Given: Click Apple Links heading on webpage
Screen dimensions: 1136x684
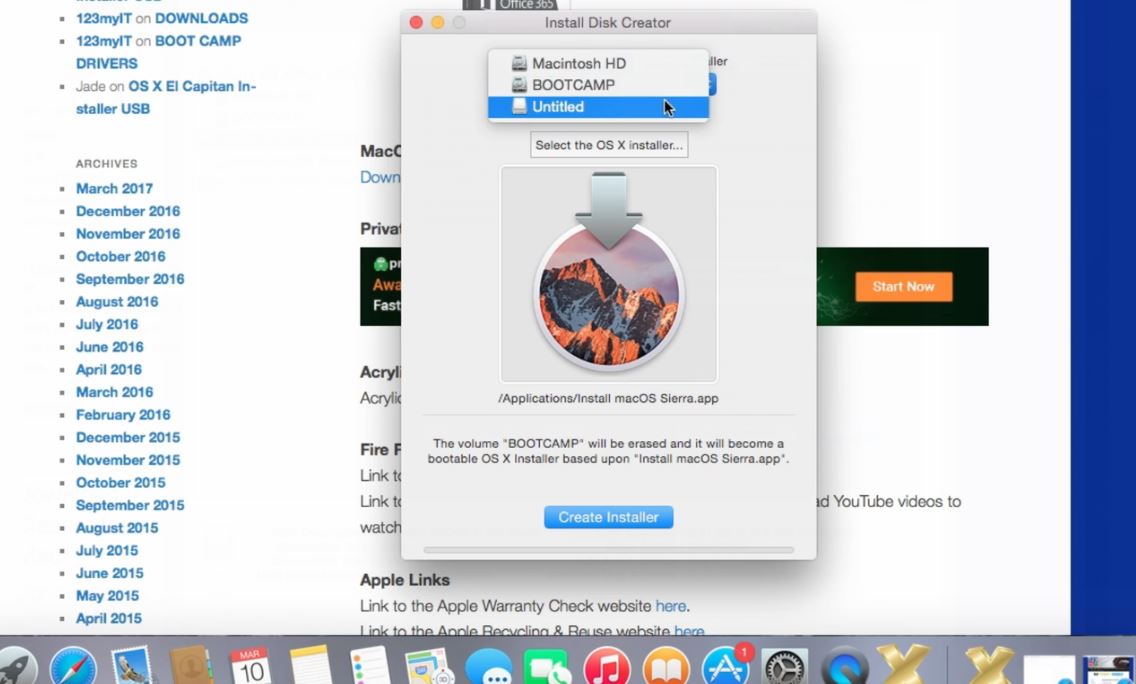Looking at the screenshot, I should (x=405, y=580).
